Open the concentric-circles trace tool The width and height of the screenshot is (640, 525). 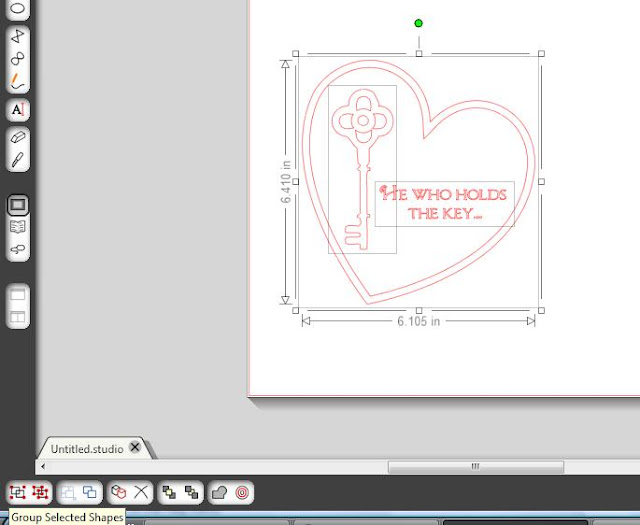pyautogui.click(x=242, y=492)
